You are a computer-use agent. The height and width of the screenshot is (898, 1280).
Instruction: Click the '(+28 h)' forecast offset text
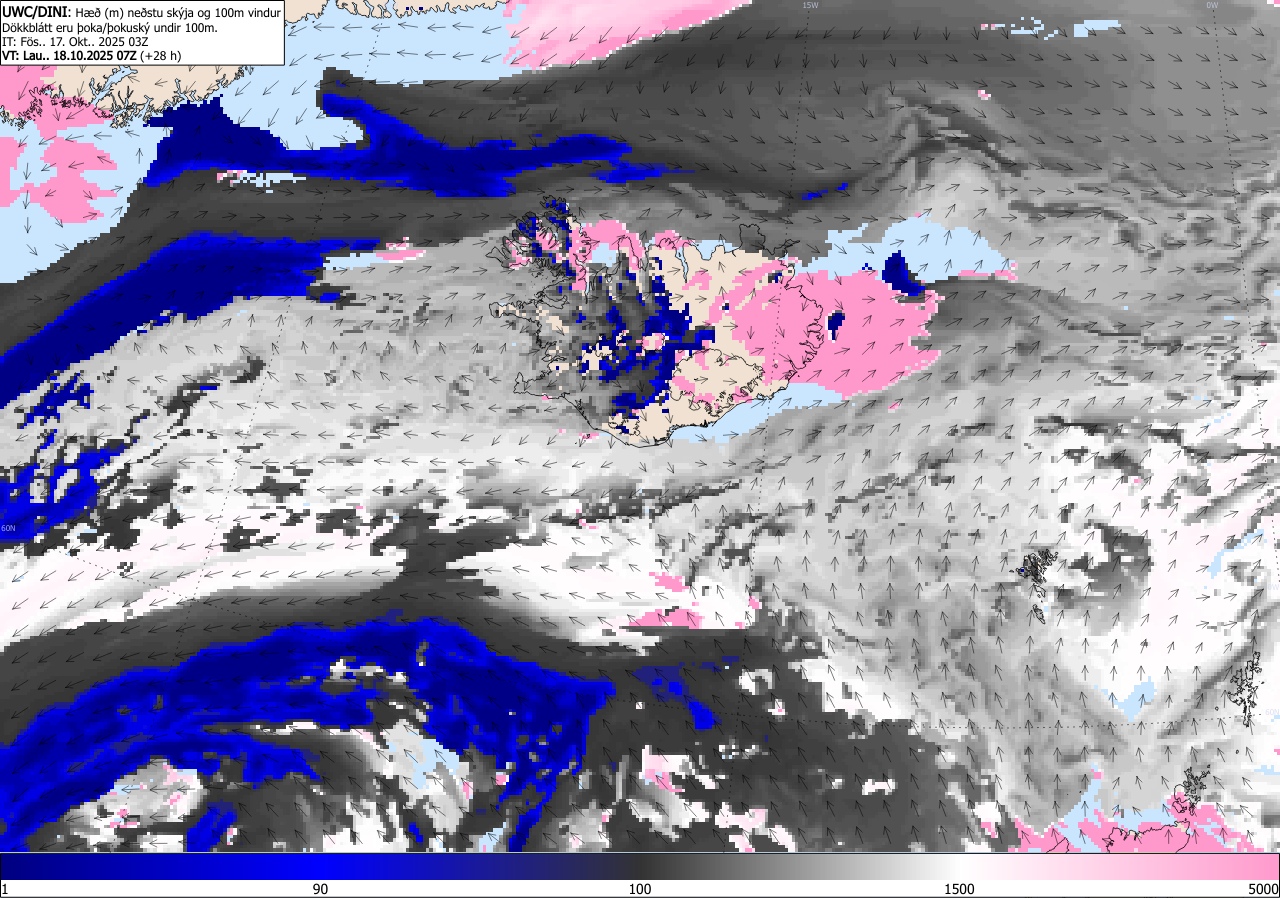161,57
